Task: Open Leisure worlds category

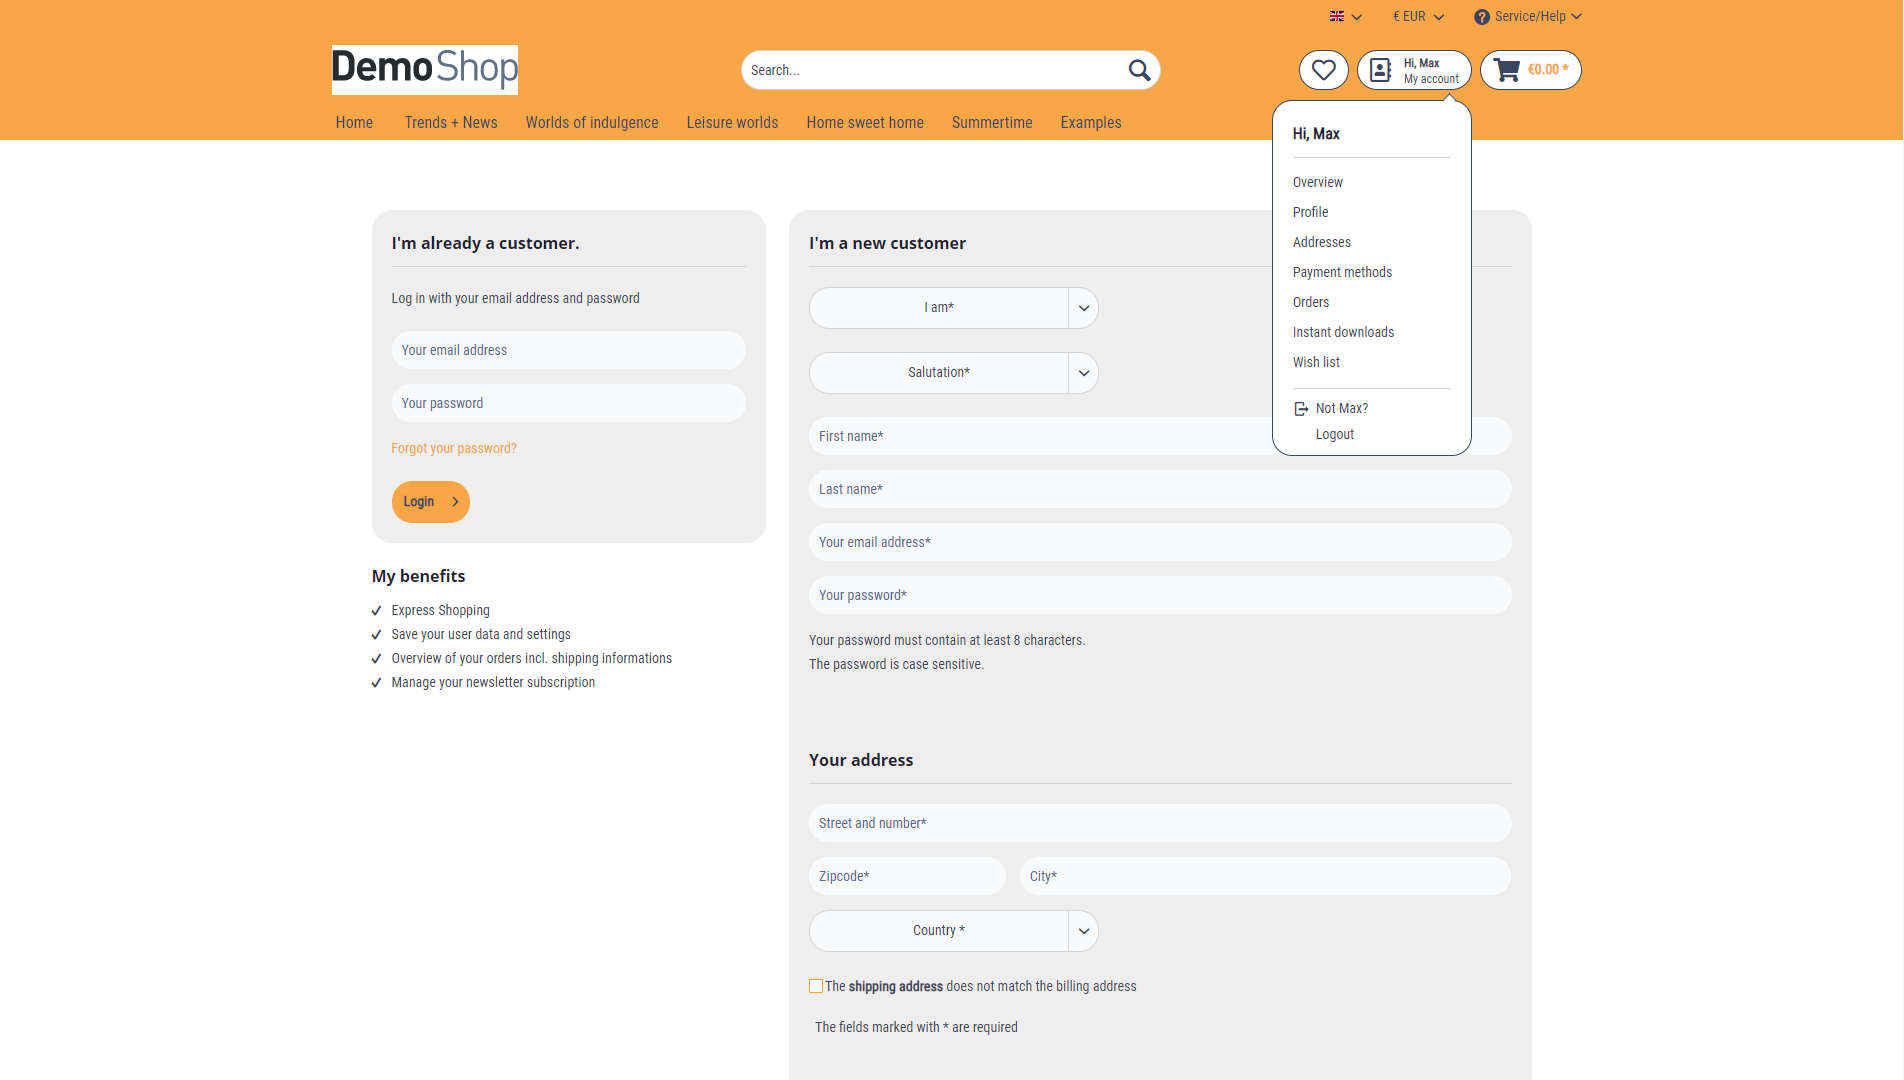Action: coord(732,122)
